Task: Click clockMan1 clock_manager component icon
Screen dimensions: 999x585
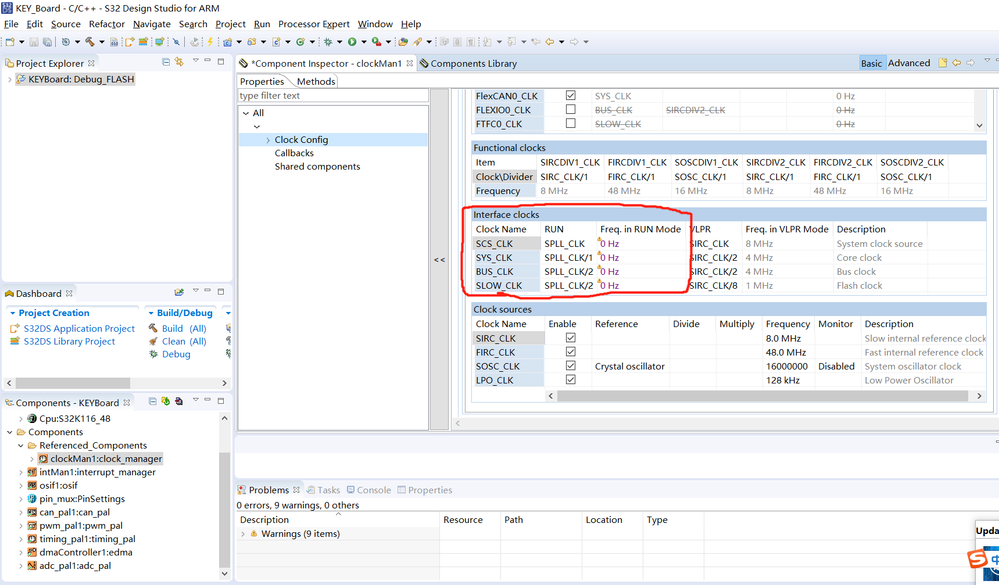Action: click(43, 459)
